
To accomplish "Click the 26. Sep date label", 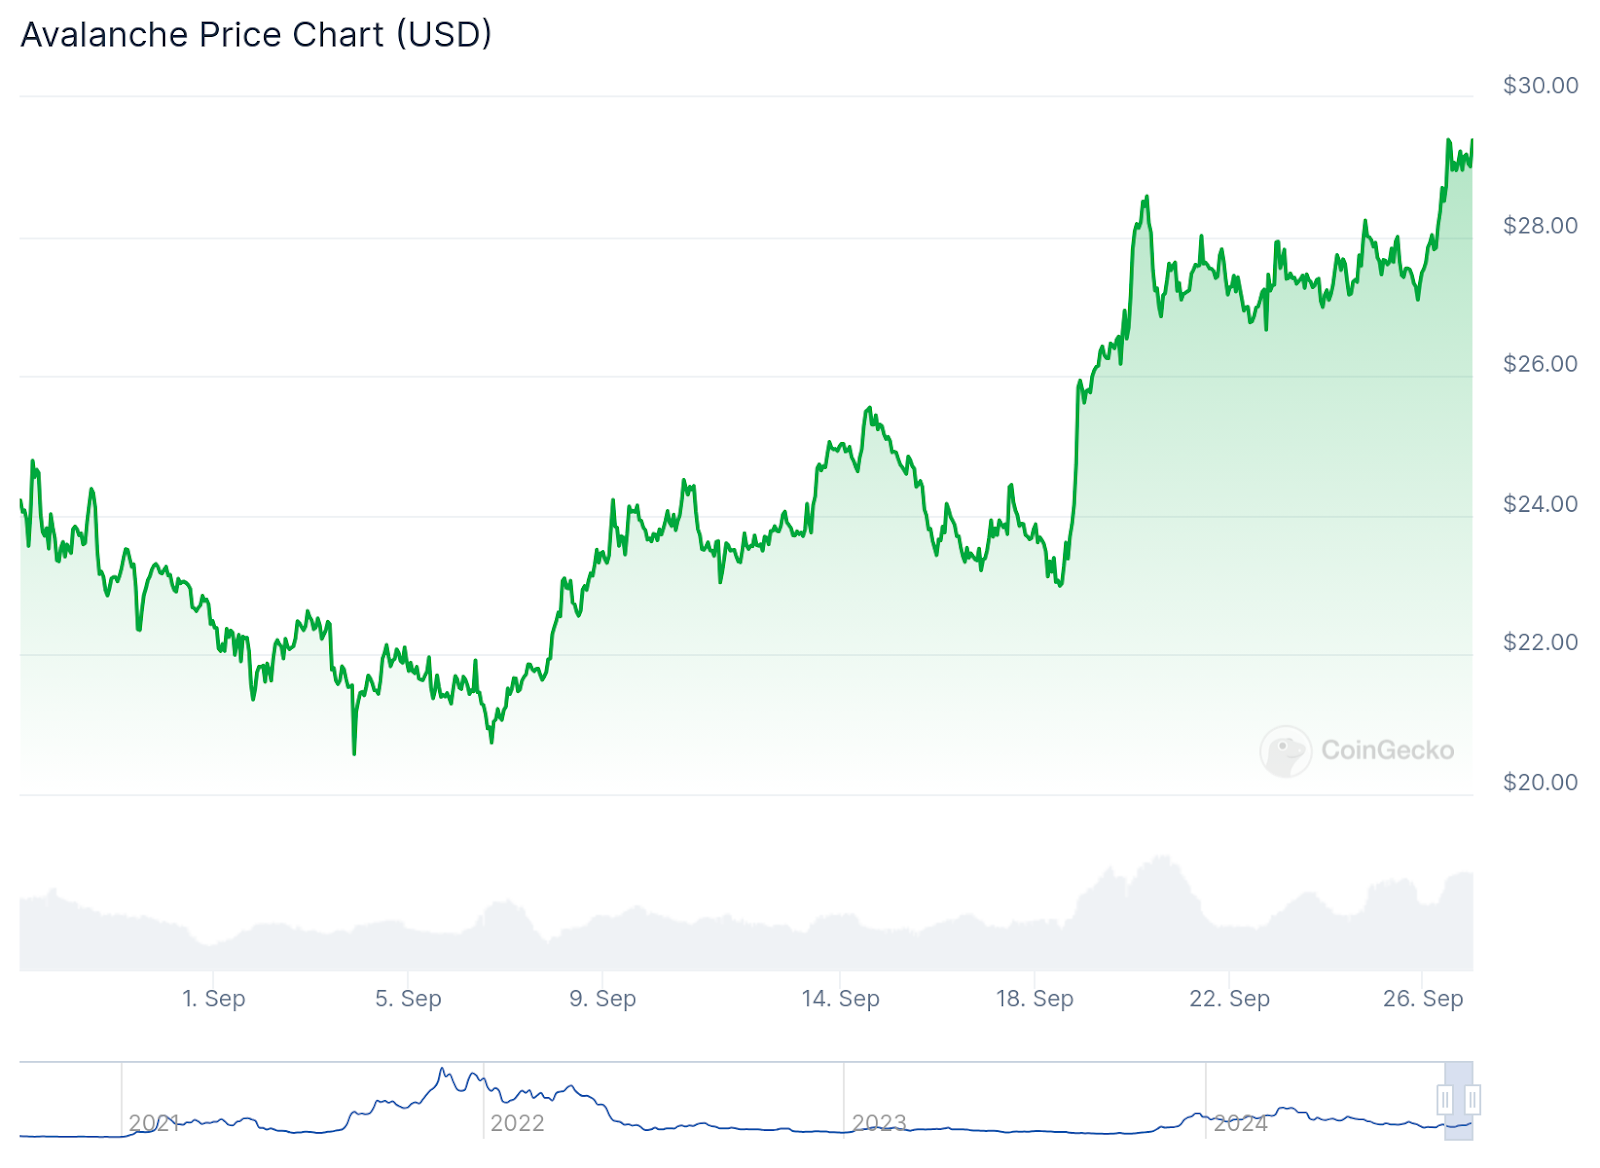I will pyautogui.click(x=1423, y=998).
